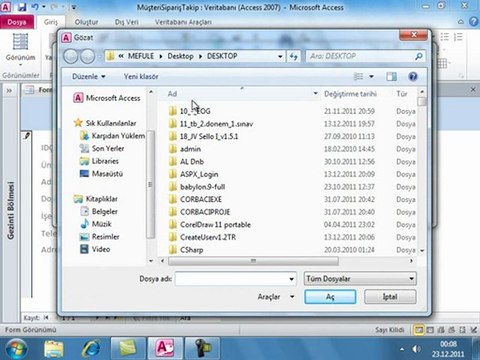Click the Forward navigation arrow in Gözat dialog
480x360 pixels.
[88, 56]
